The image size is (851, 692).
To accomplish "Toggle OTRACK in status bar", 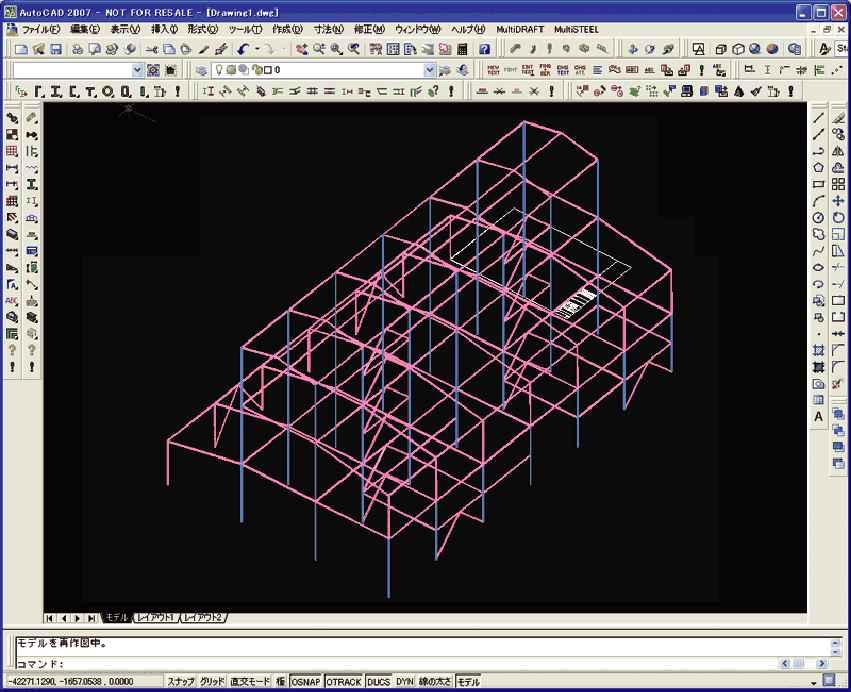I will tap(344, 681).
